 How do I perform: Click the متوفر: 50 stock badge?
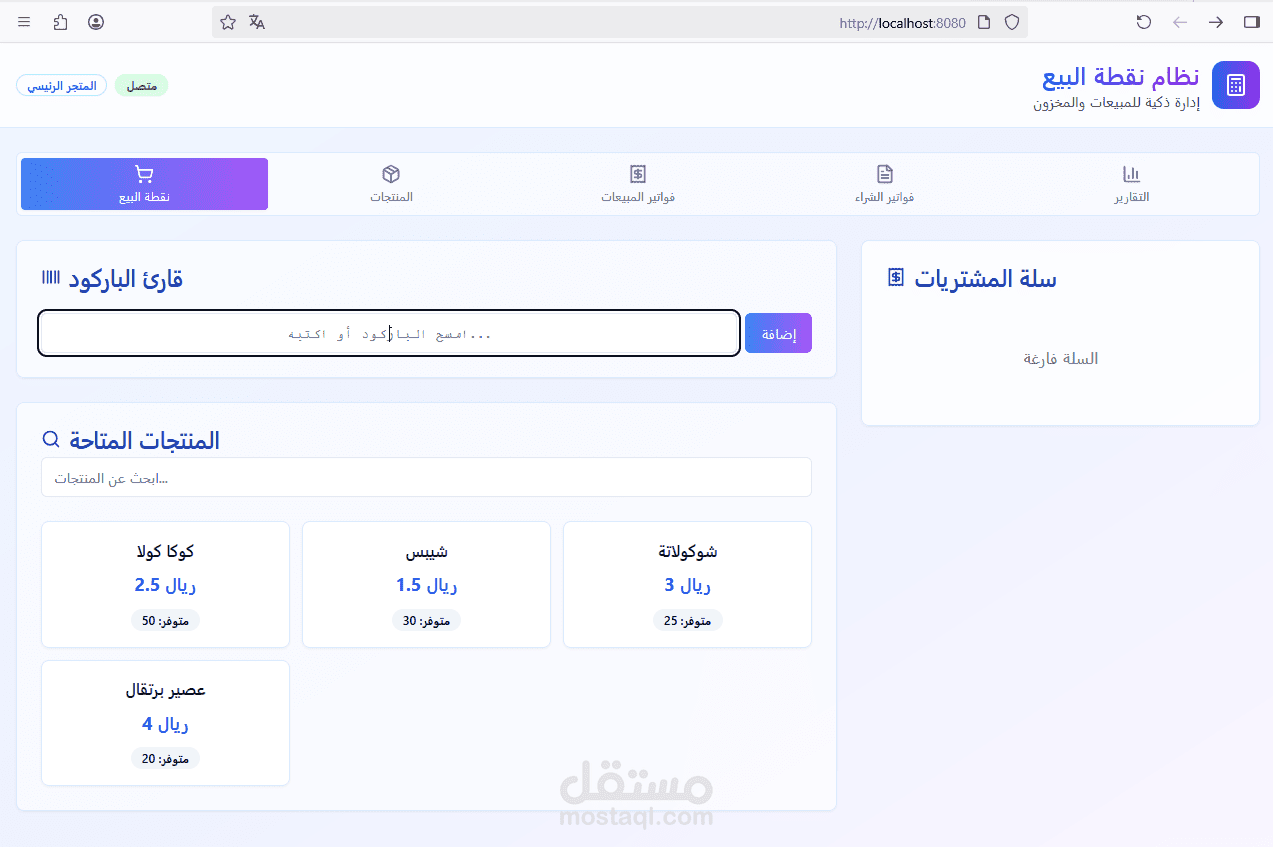pos(165,621)
